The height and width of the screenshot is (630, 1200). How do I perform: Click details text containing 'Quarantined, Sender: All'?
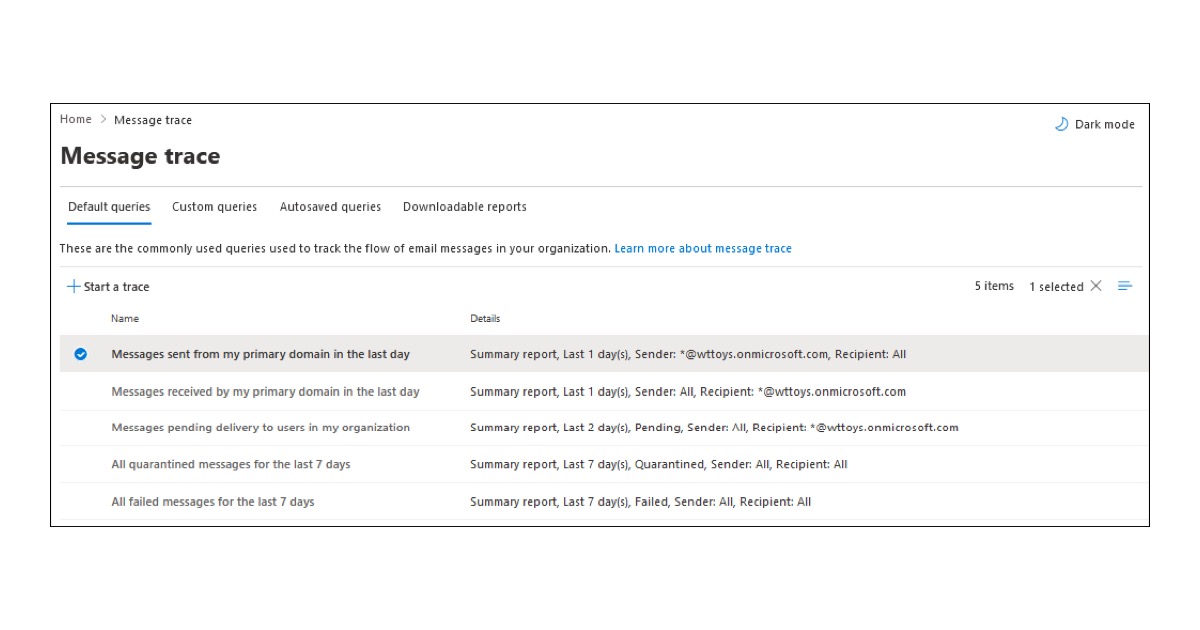click(659, 464)
